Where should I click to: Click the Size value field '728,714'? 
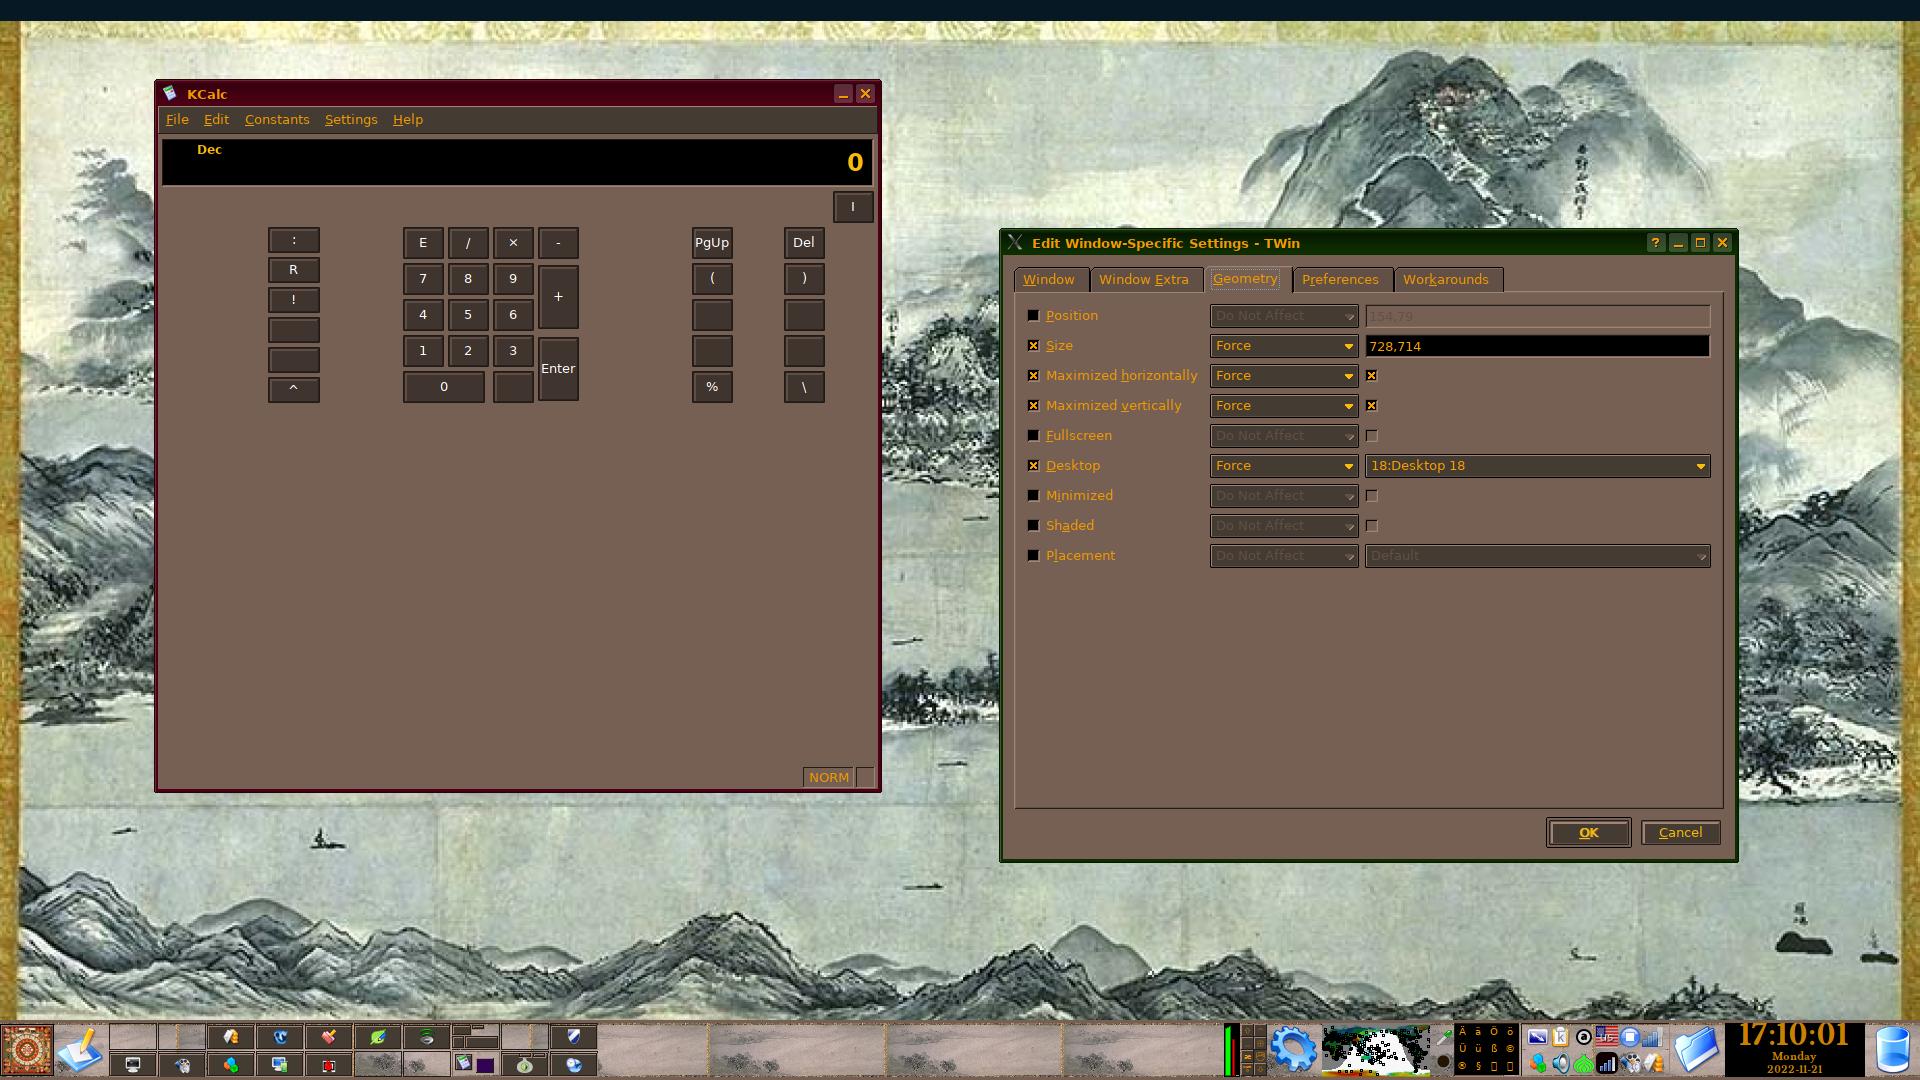point(1538,346)
